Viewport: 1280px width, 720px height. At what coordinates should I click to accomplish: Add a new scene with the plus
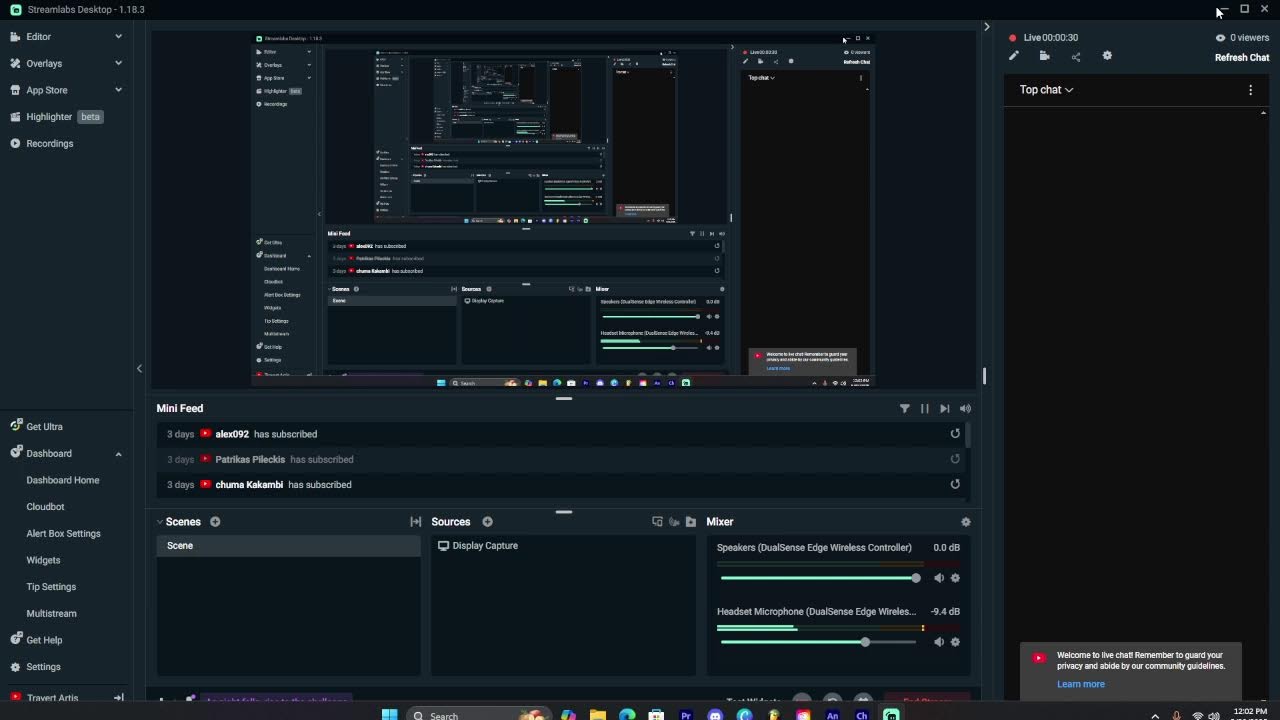click(x=215, y=522)
